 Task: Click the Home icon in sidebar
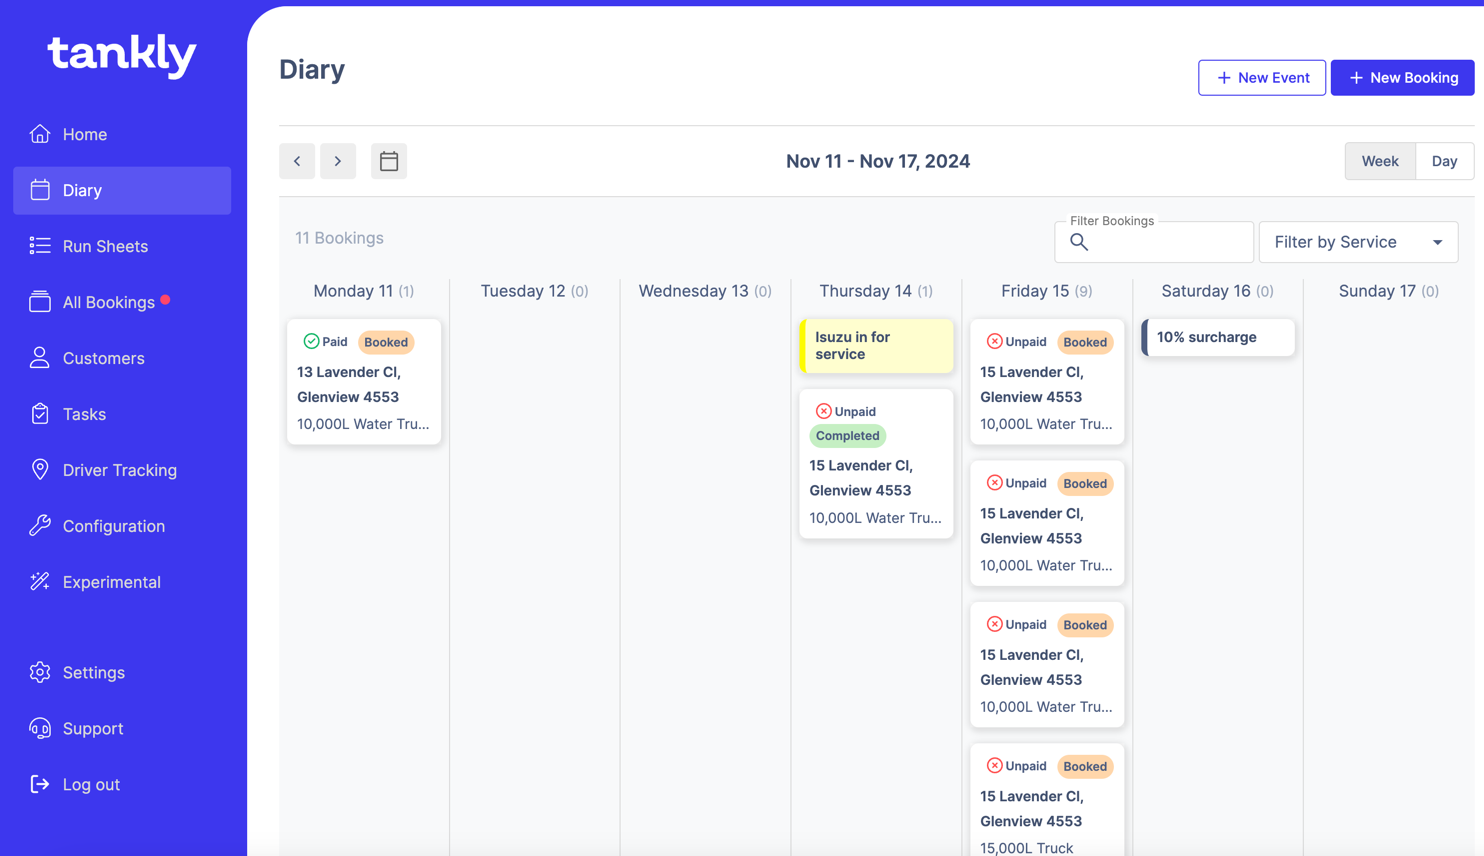(x=40, y=134)
